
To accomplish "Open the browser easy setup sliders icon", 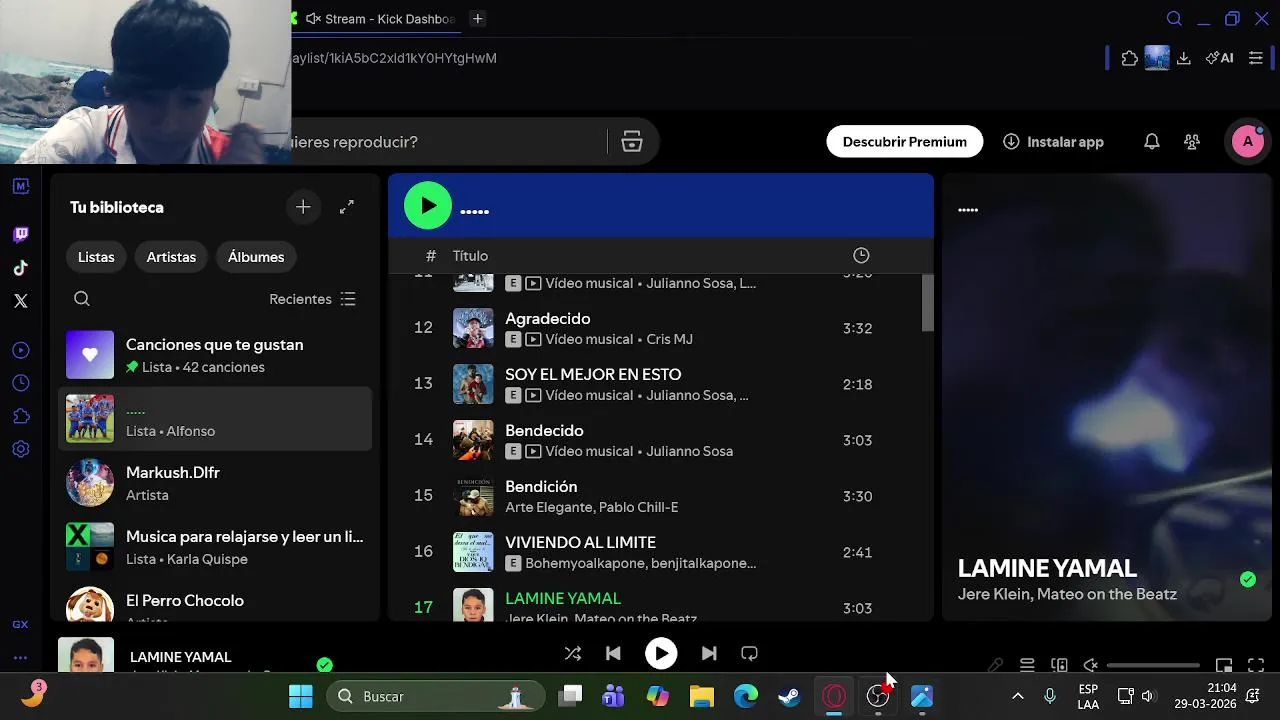I will coord(1256,58).
